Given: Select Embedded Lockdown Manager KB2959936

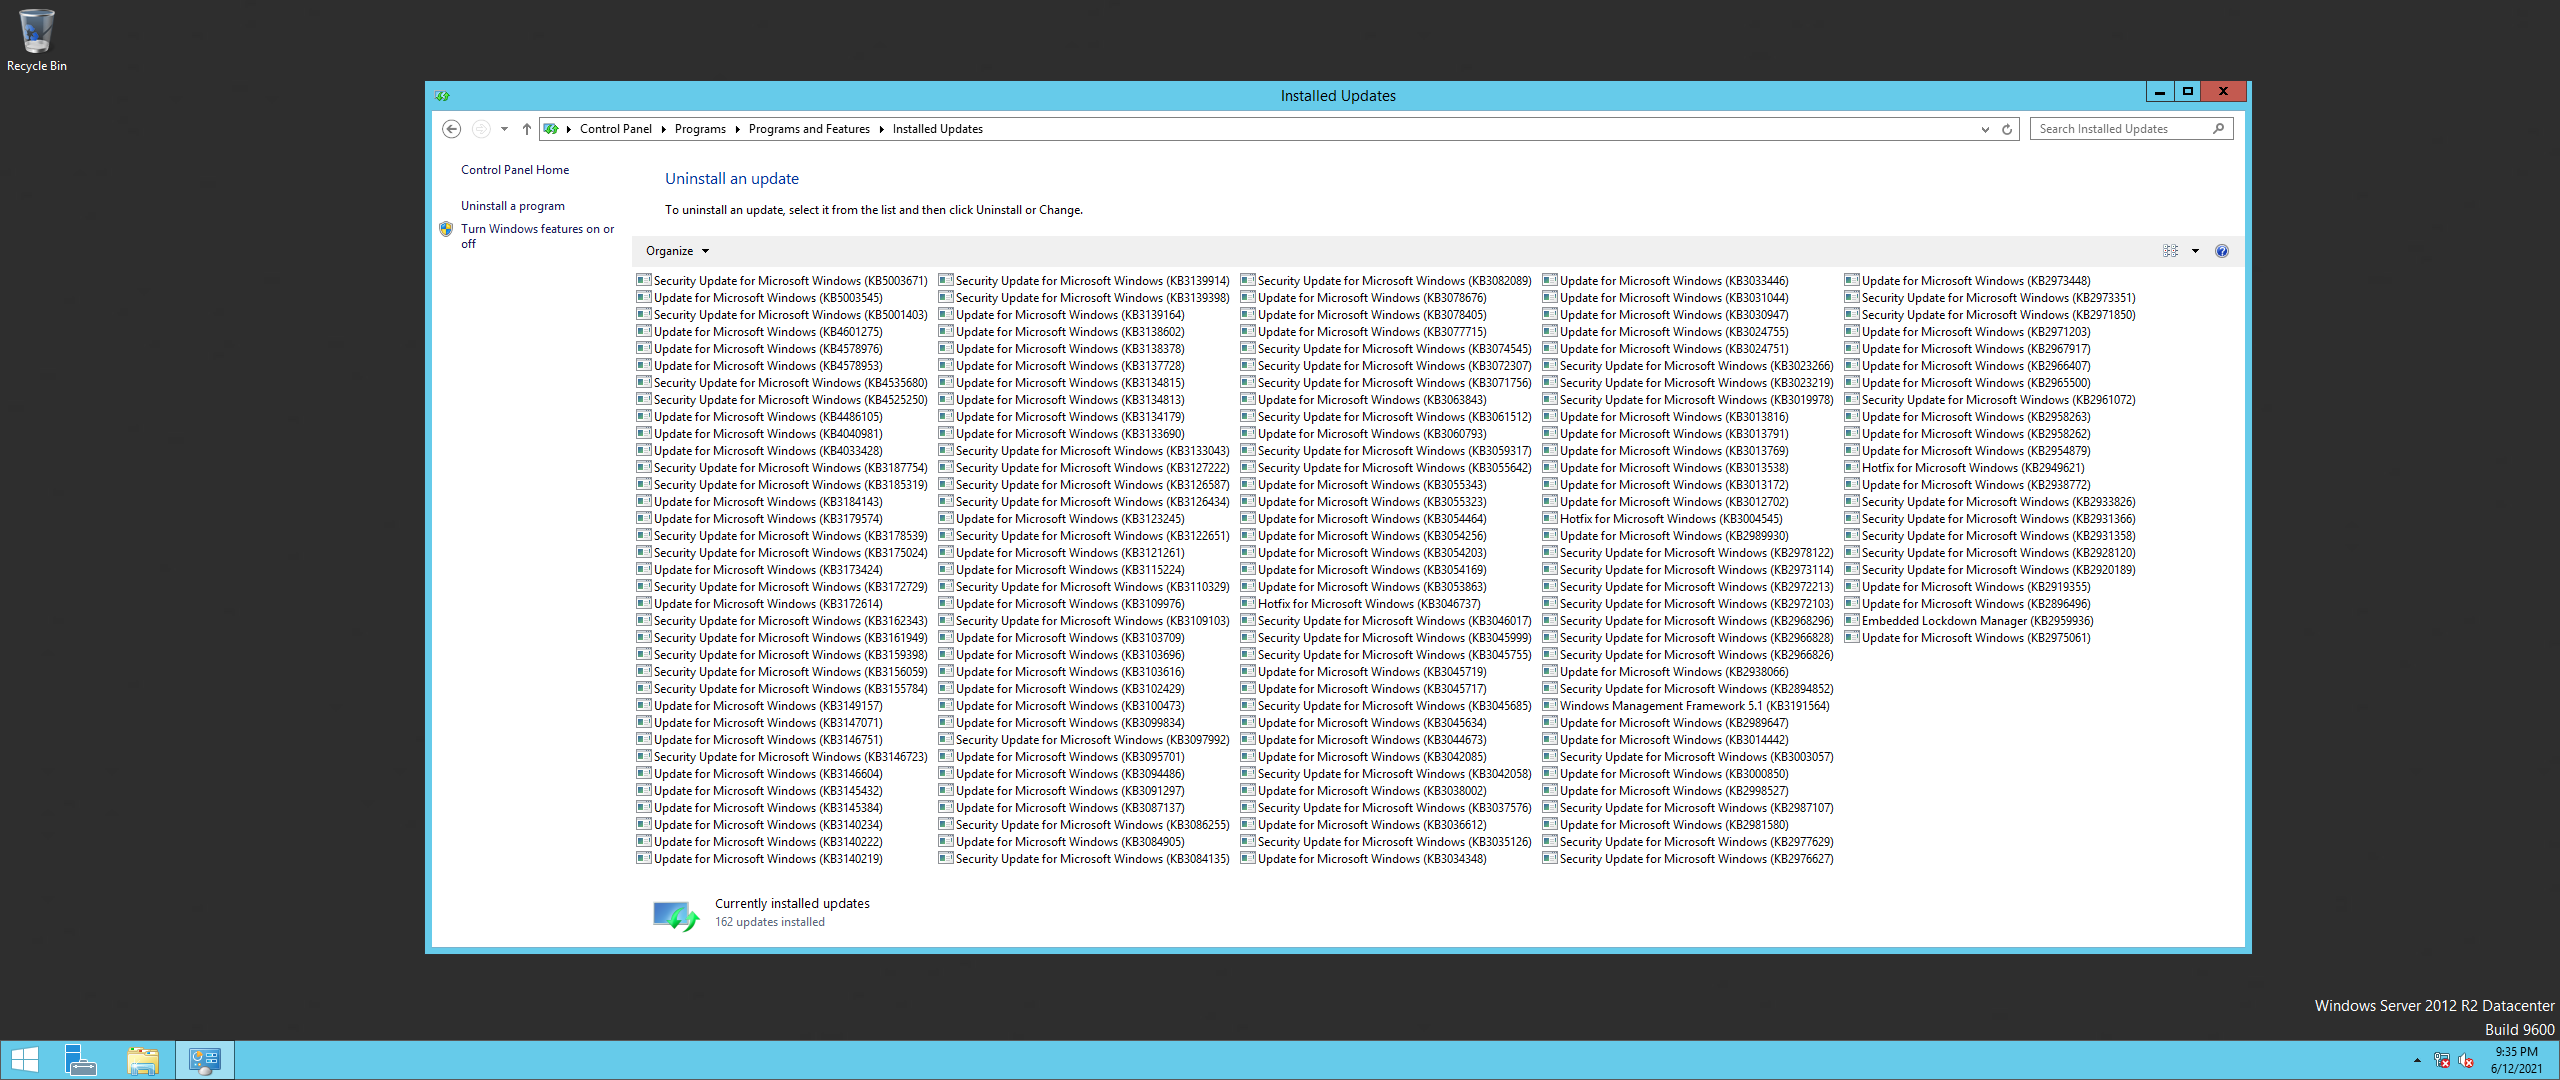Looking at the screenshot, I should (1969, 621).
